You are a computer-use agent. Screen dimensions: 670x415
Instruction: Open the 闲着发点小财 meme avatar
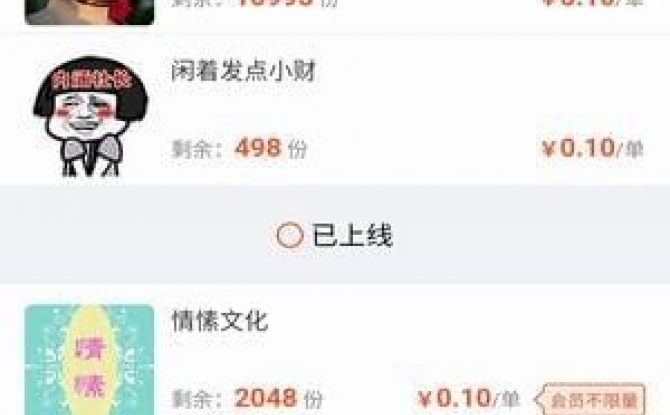point(91,116)
